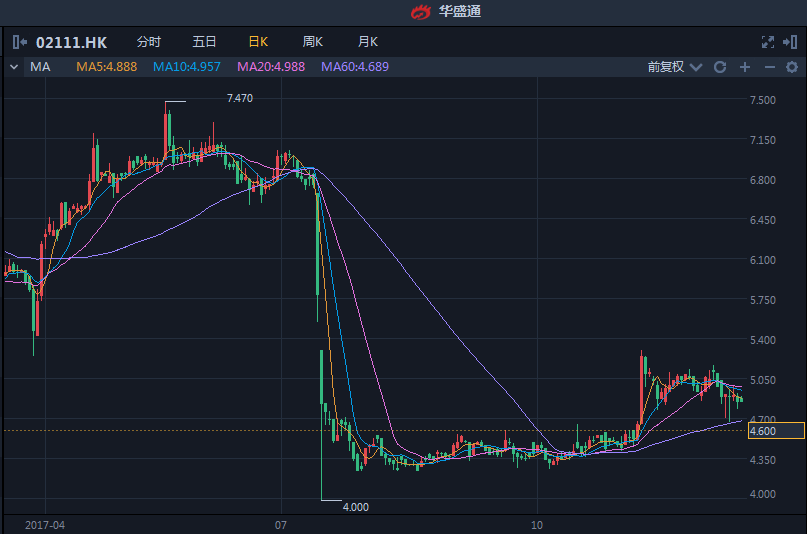Screen dimensions: 807x534
Task: Switch to the 周K tab
Action: point(313,42)
